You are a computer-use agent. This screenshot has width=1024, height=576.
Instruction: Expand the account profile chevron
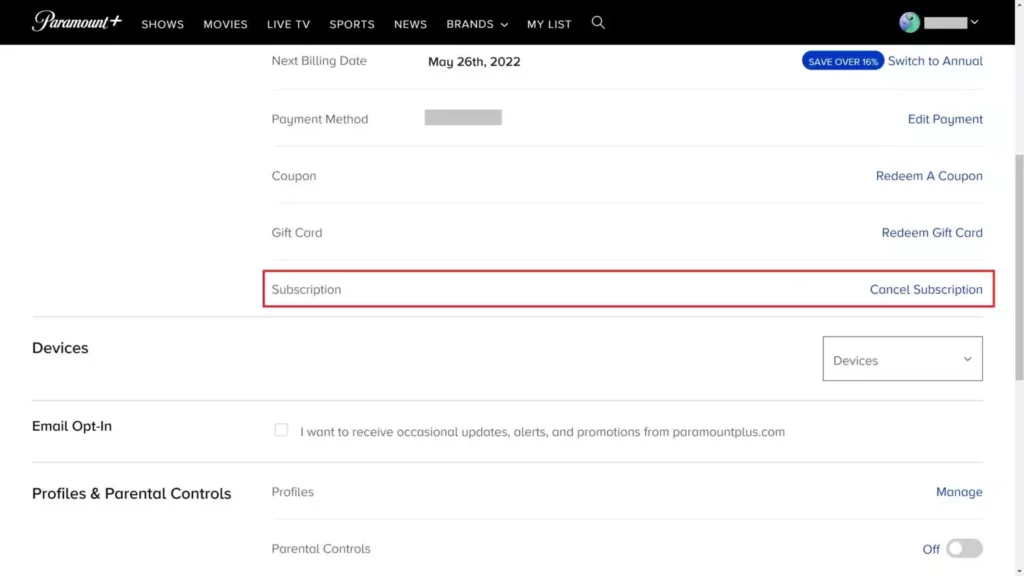(x=974, y=22)
